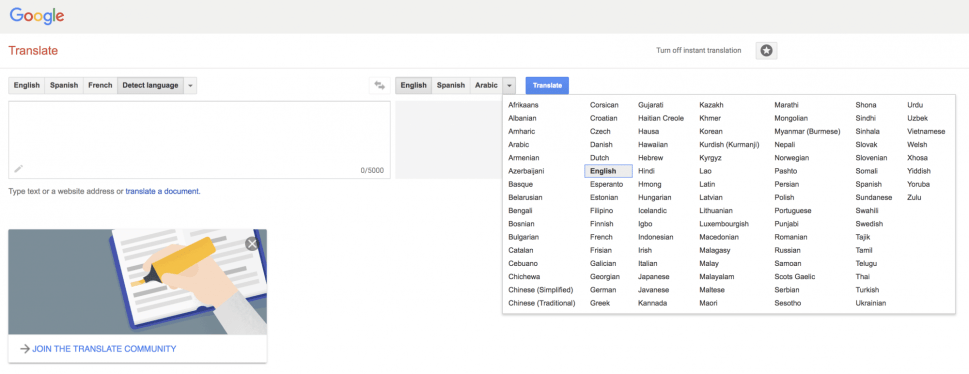Open the Phrasebook star icon

tap(766, 51)
